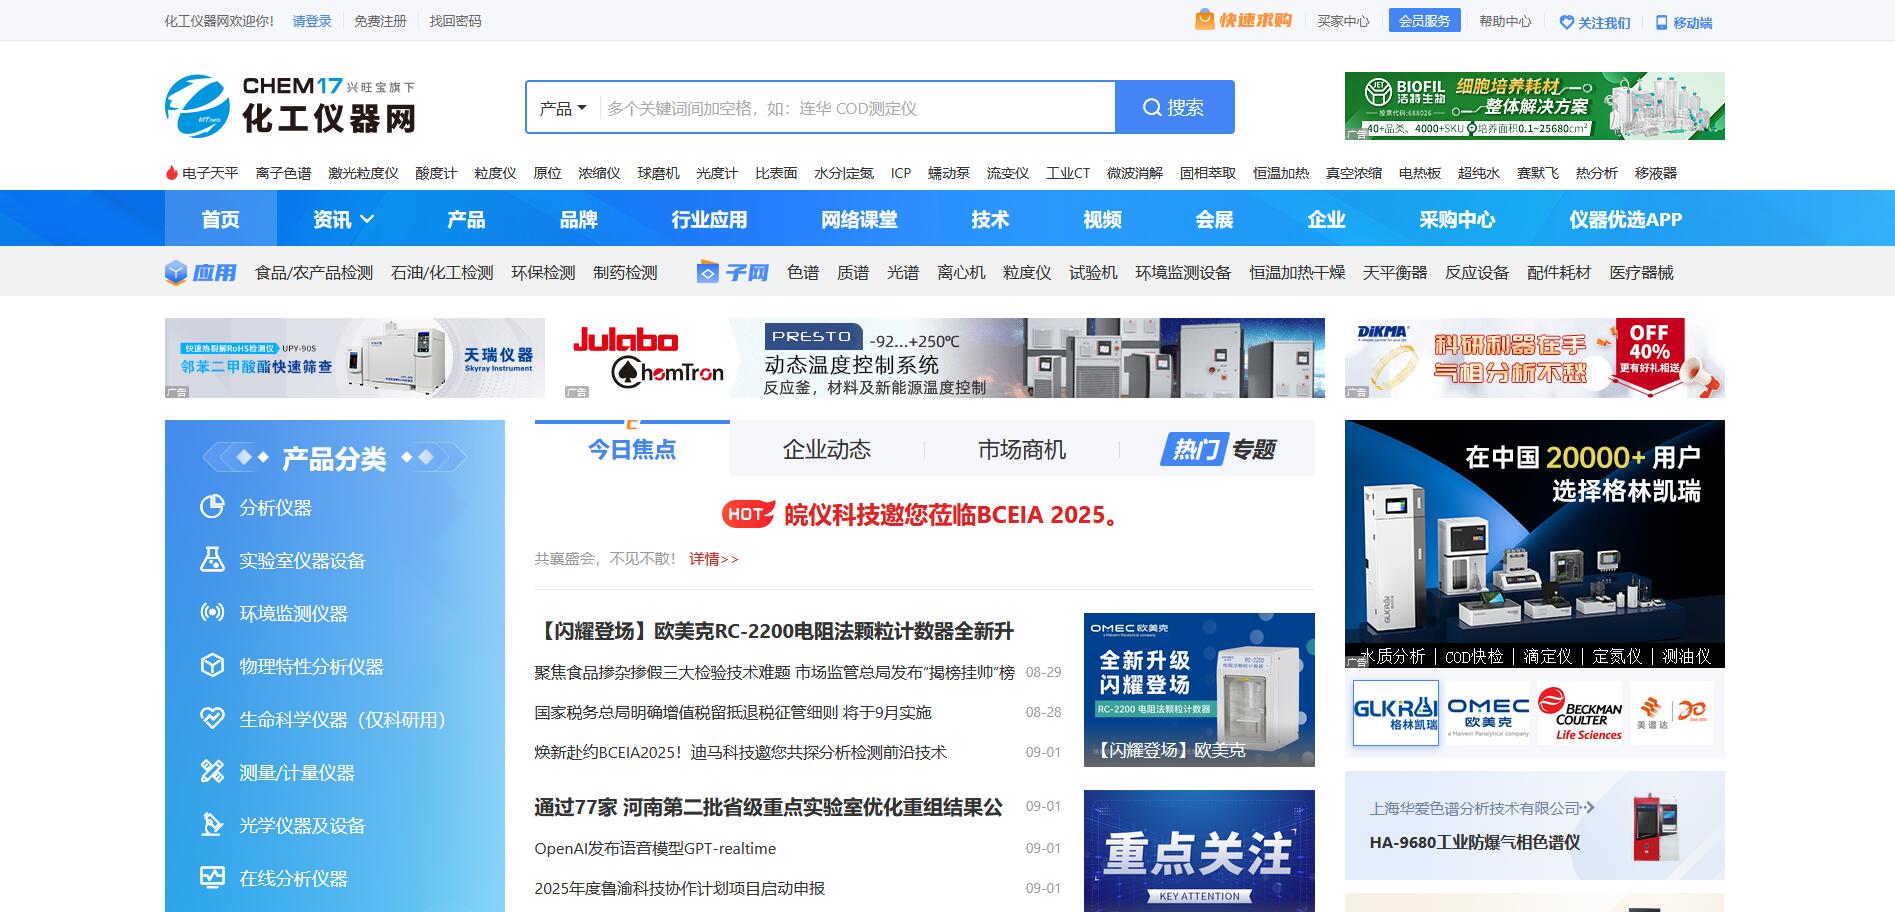Image resolution: width=1895 pixels, height=912 pixels.
Task: Click the pie chart icon for 分析仪器
Action: tap(212, 507)
